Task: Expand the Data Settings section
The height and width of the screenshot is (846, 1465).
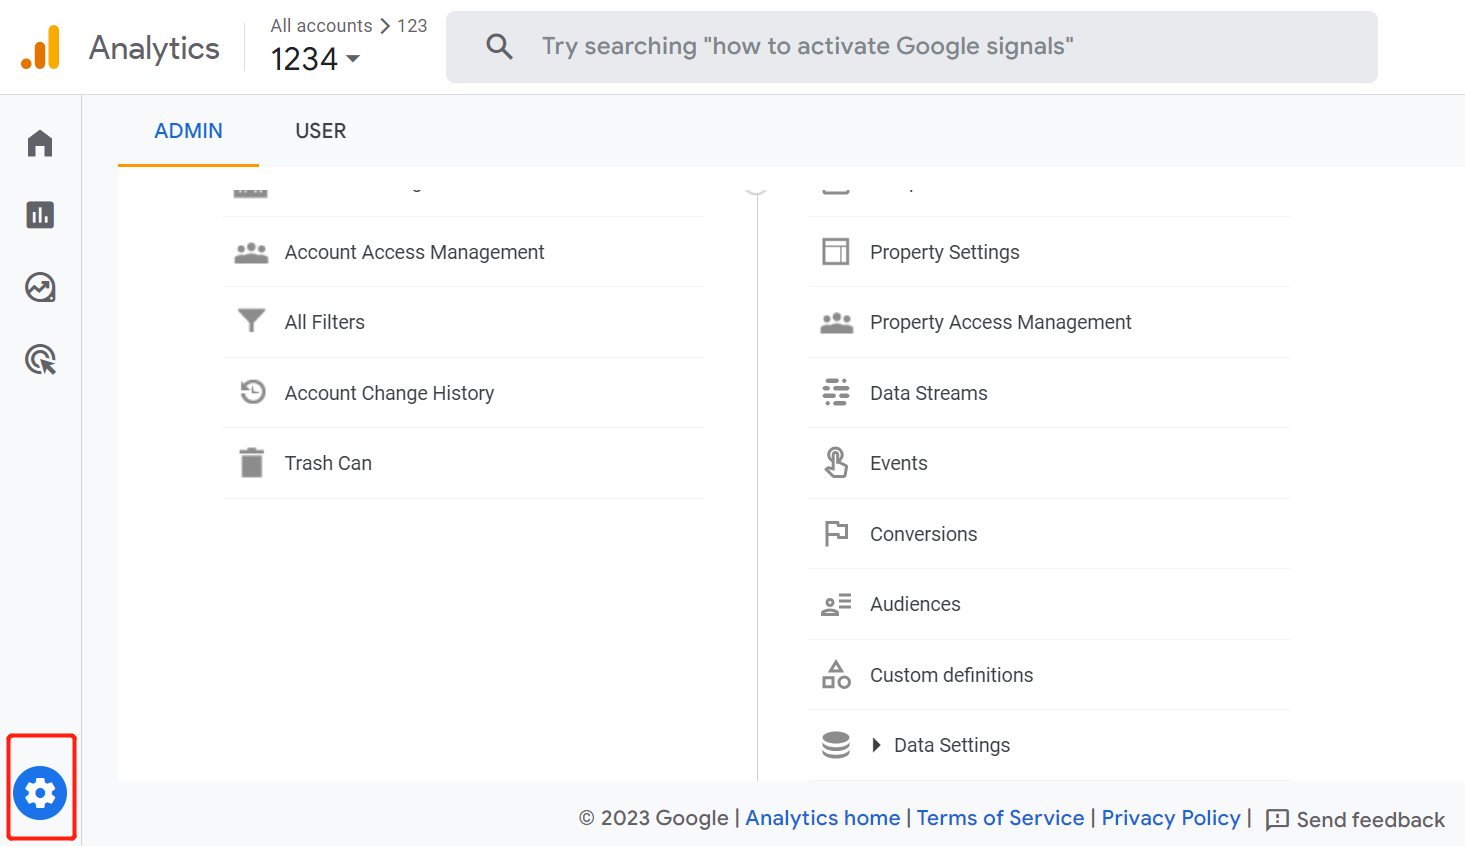Action: point(877,745)
